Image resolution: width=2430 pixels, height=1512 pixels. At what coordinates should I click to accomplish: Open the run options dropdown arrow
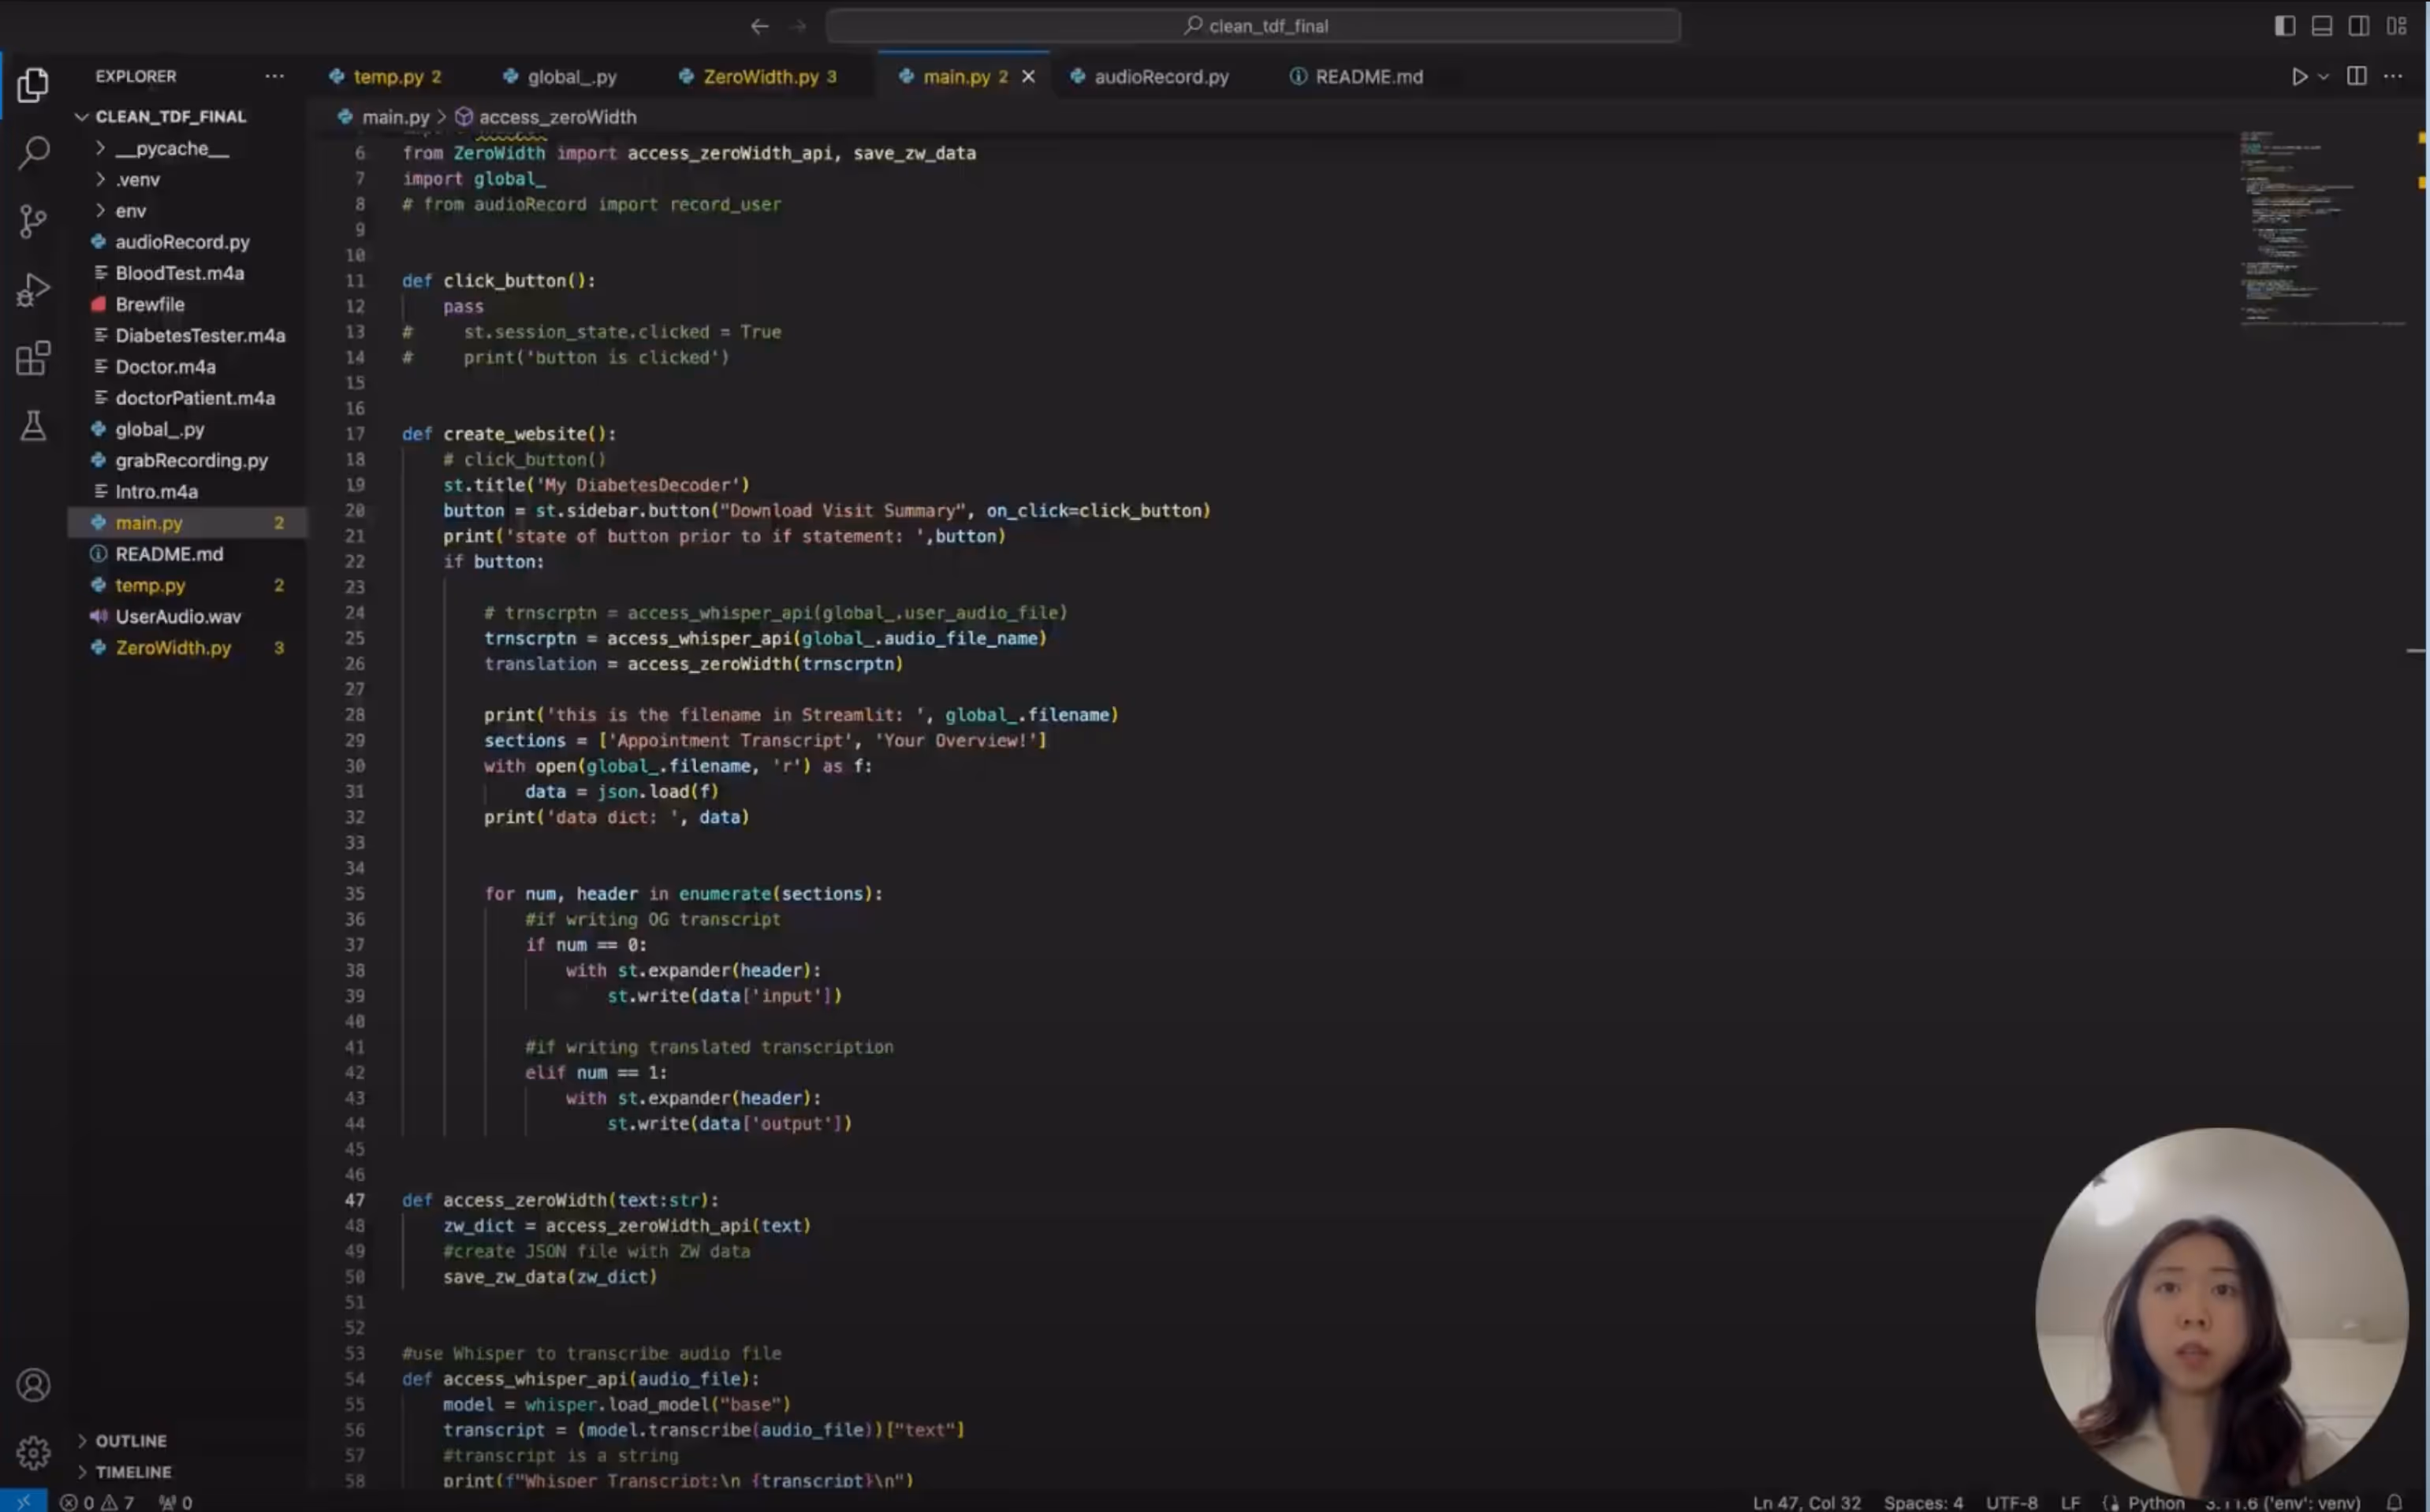[x=2323, y=77]
